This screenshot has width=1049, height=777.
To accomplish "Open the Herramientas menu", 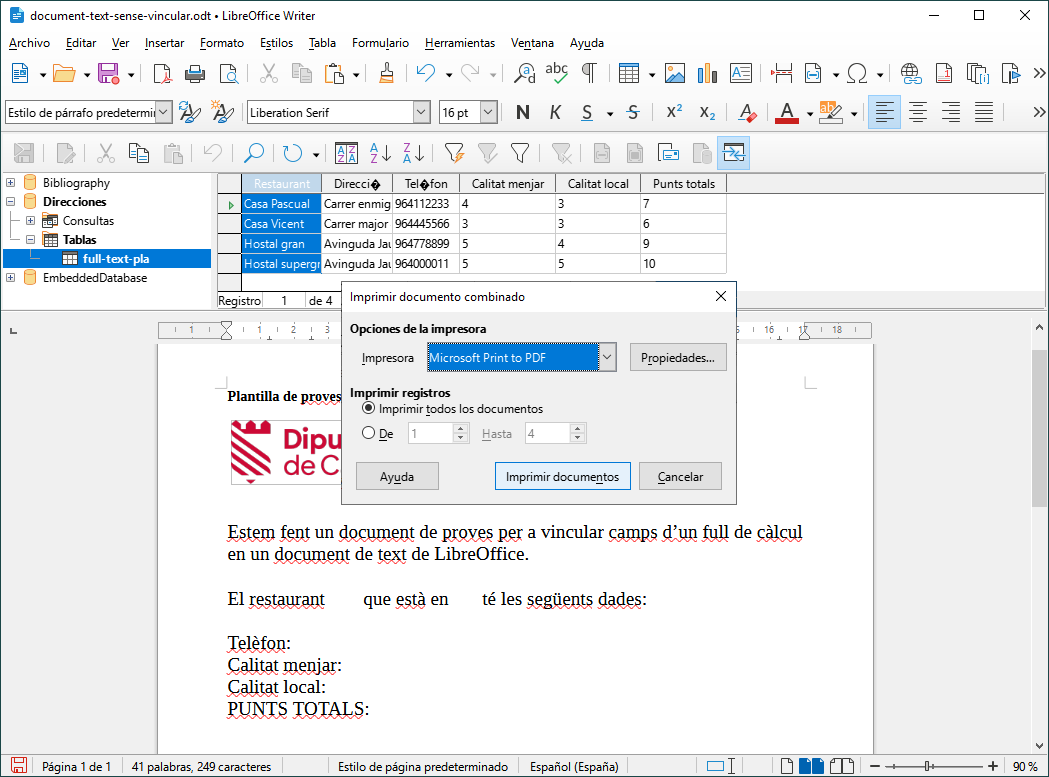I will [460, 43].
